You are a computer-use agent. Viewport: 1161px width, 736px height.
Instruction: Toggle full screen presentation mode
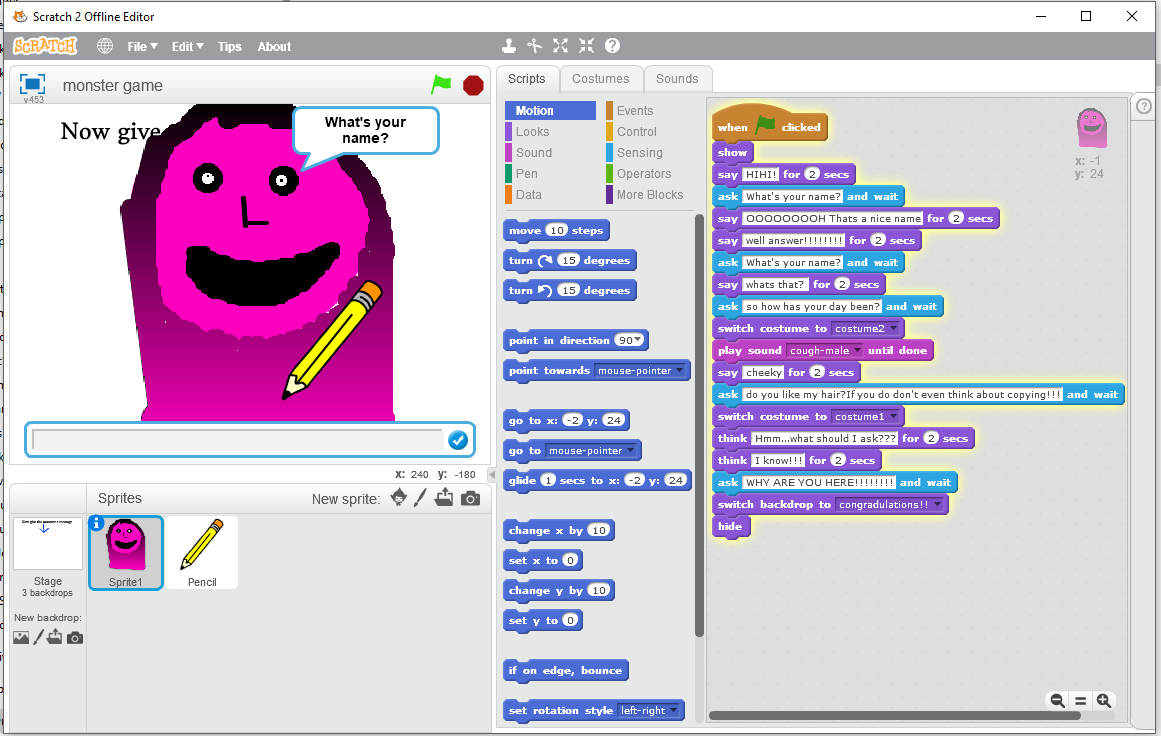[x=33, y=84]
